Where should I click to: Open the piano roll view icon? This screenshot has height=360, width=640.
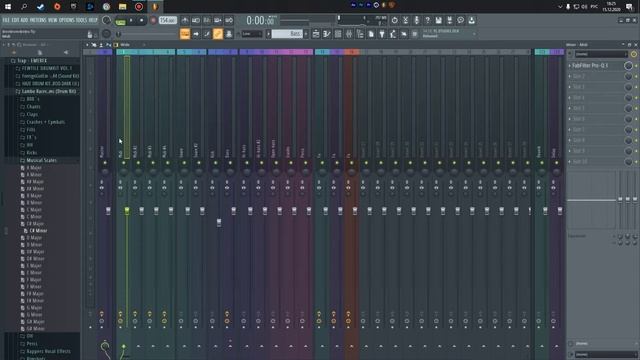click(x=327, y=34)
